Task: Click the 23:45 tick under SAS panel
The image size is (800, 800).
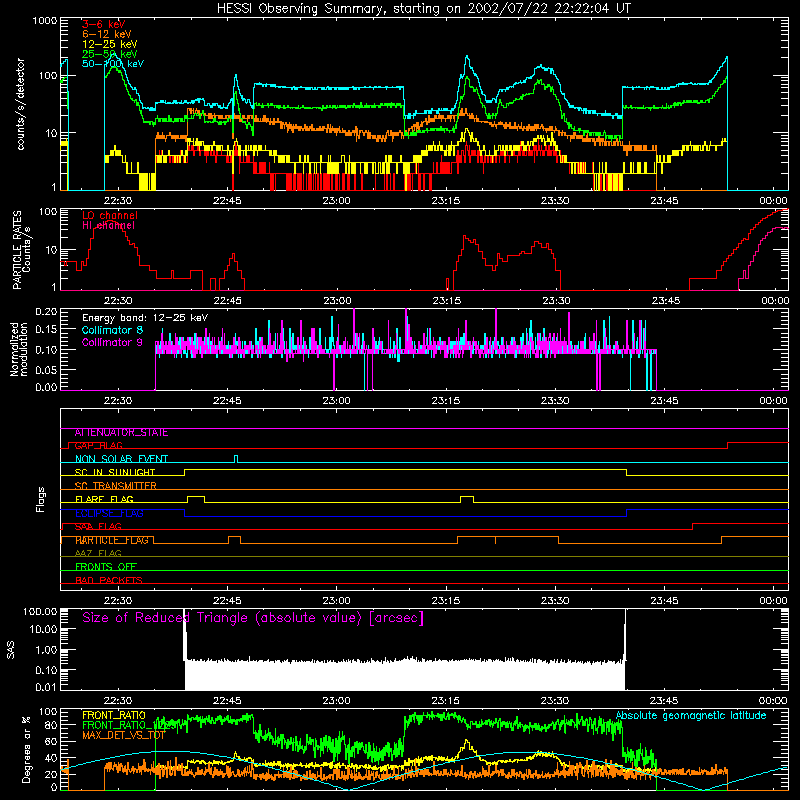Action: [x=664, y=701]
